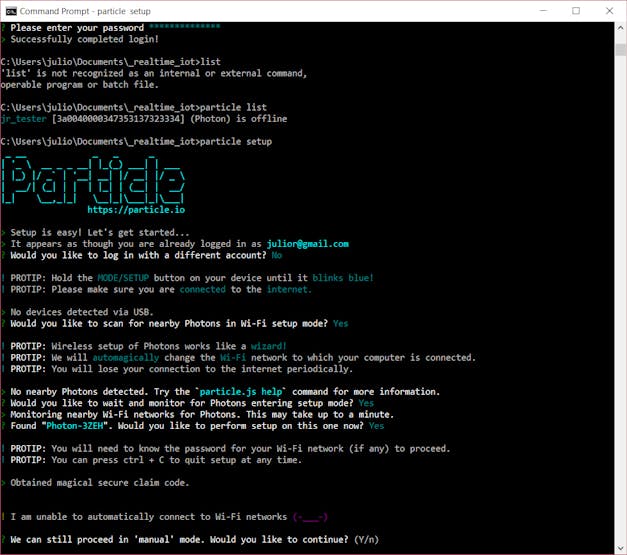The image size is (627, 555).
Task: Click the 'blinks blue!' text
Action: (x=343, y=278)
